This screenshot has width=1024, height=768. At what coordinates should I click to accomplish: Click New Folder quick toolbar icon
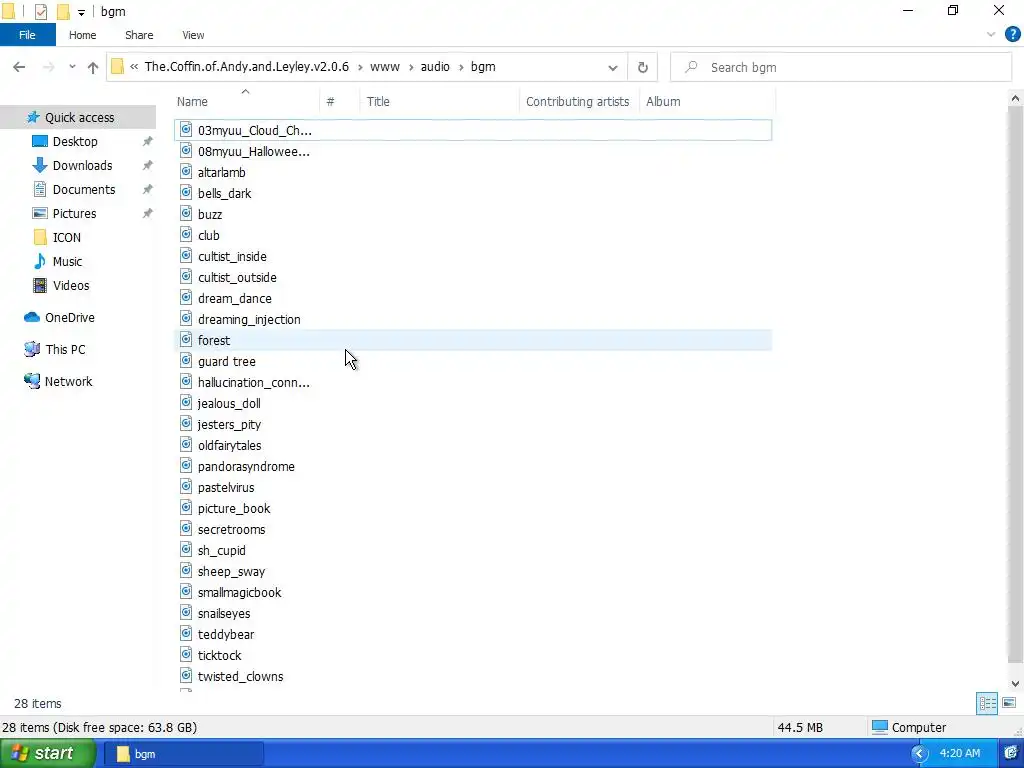(63, 12)
